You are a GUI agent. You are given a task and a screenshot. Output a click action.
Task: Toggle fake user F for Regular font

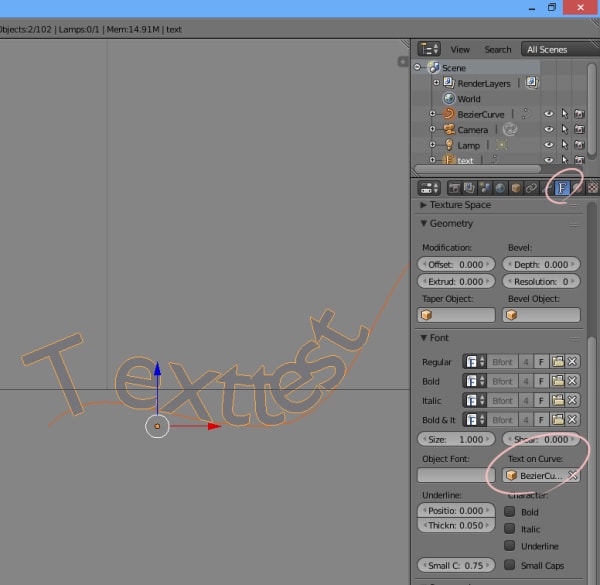pos(541,362)
